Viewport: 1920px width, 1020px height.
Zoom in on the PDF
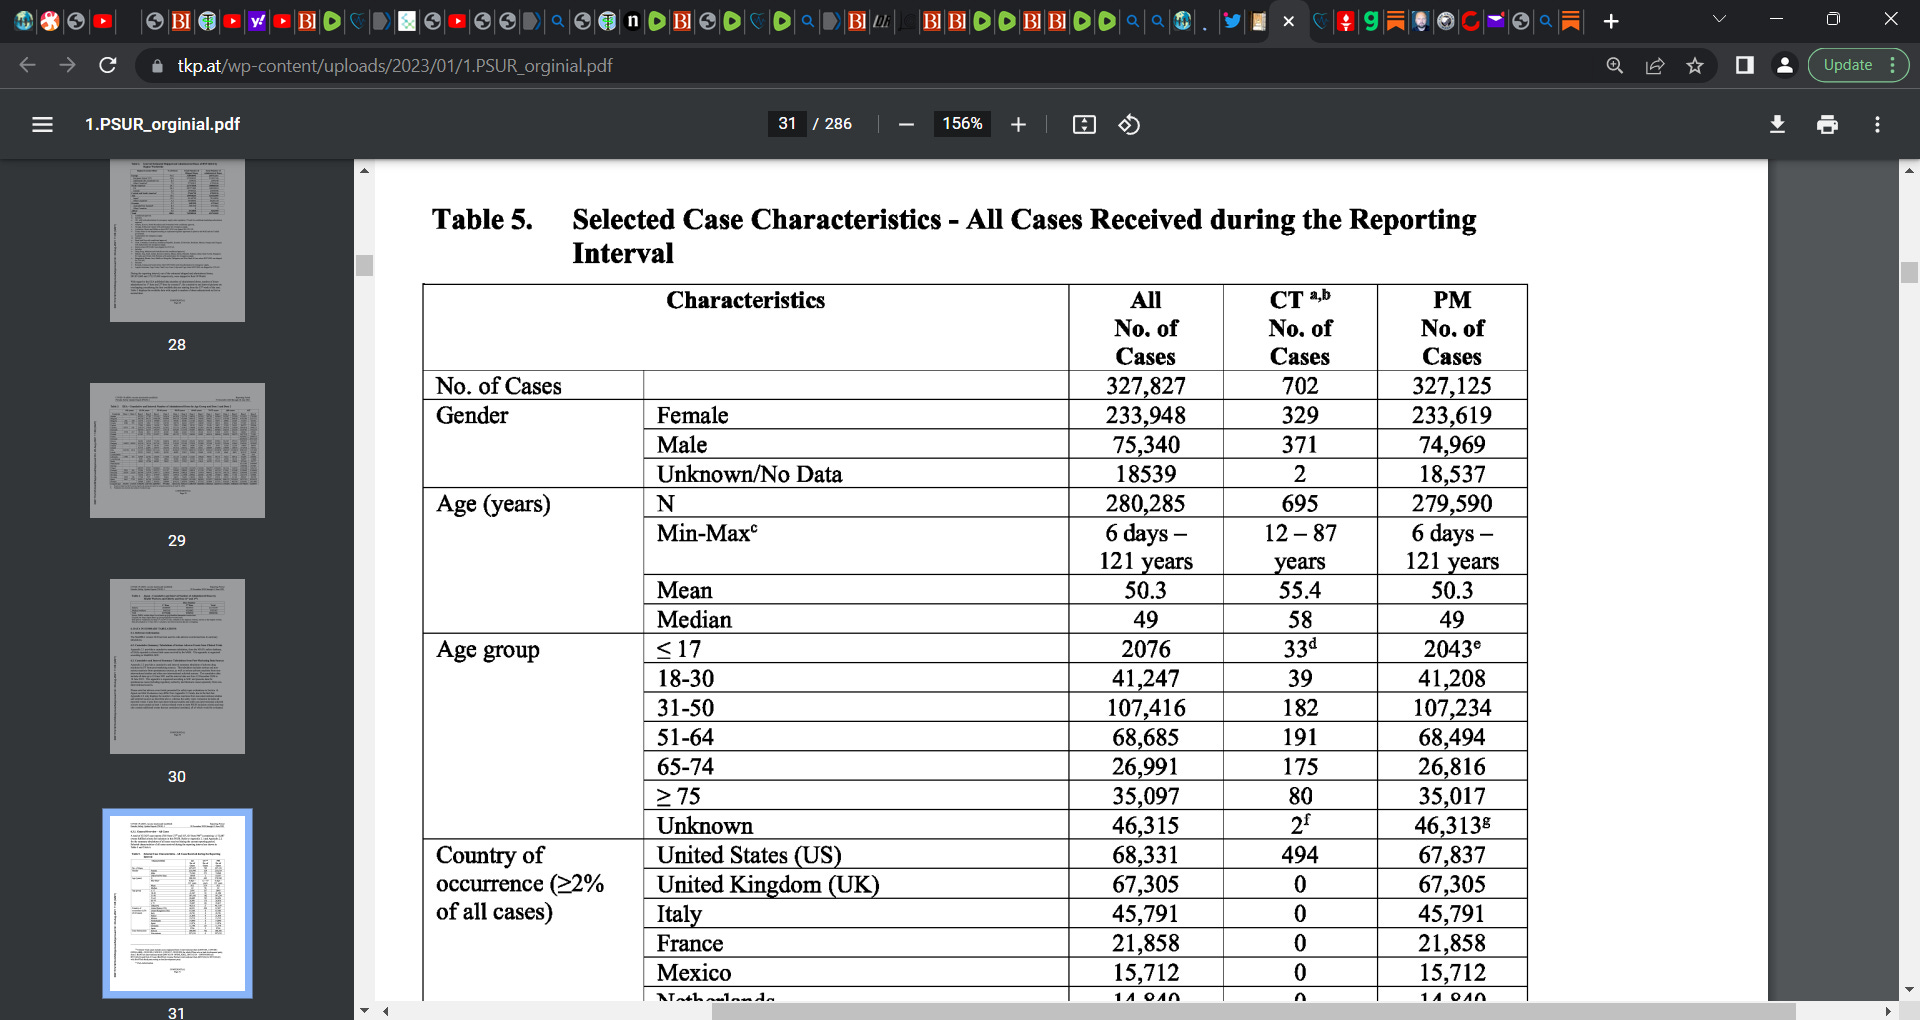[1018, 124]
